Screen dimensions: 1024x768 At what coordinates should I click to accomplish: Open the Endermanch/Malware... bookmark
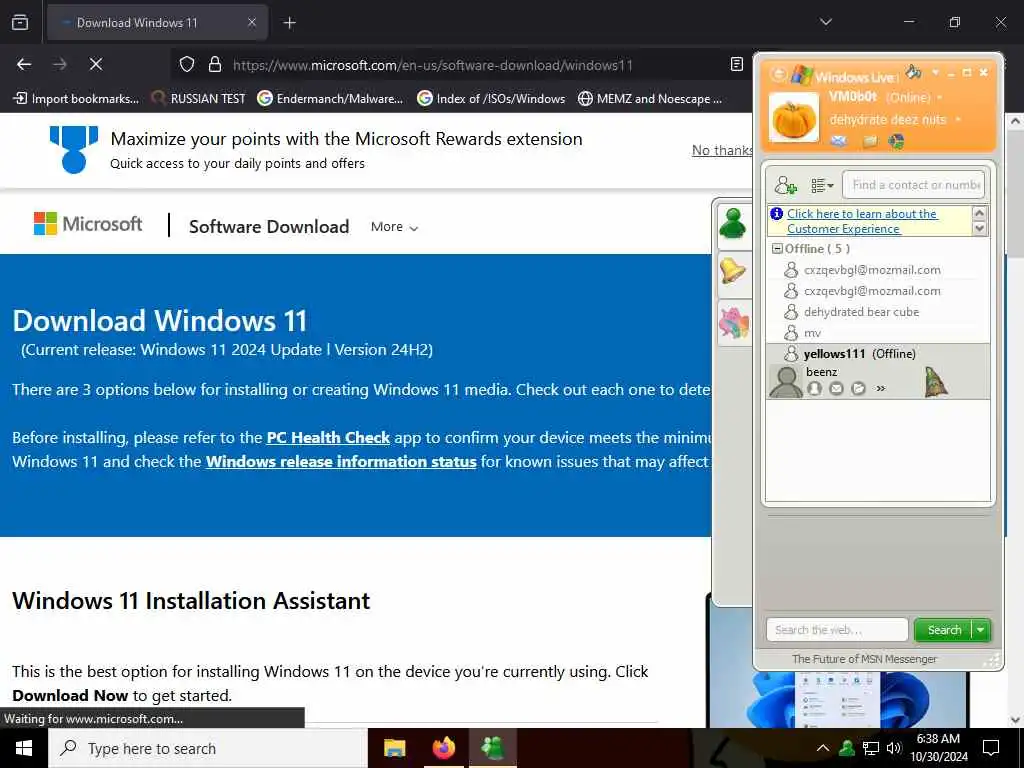point(330,99)
